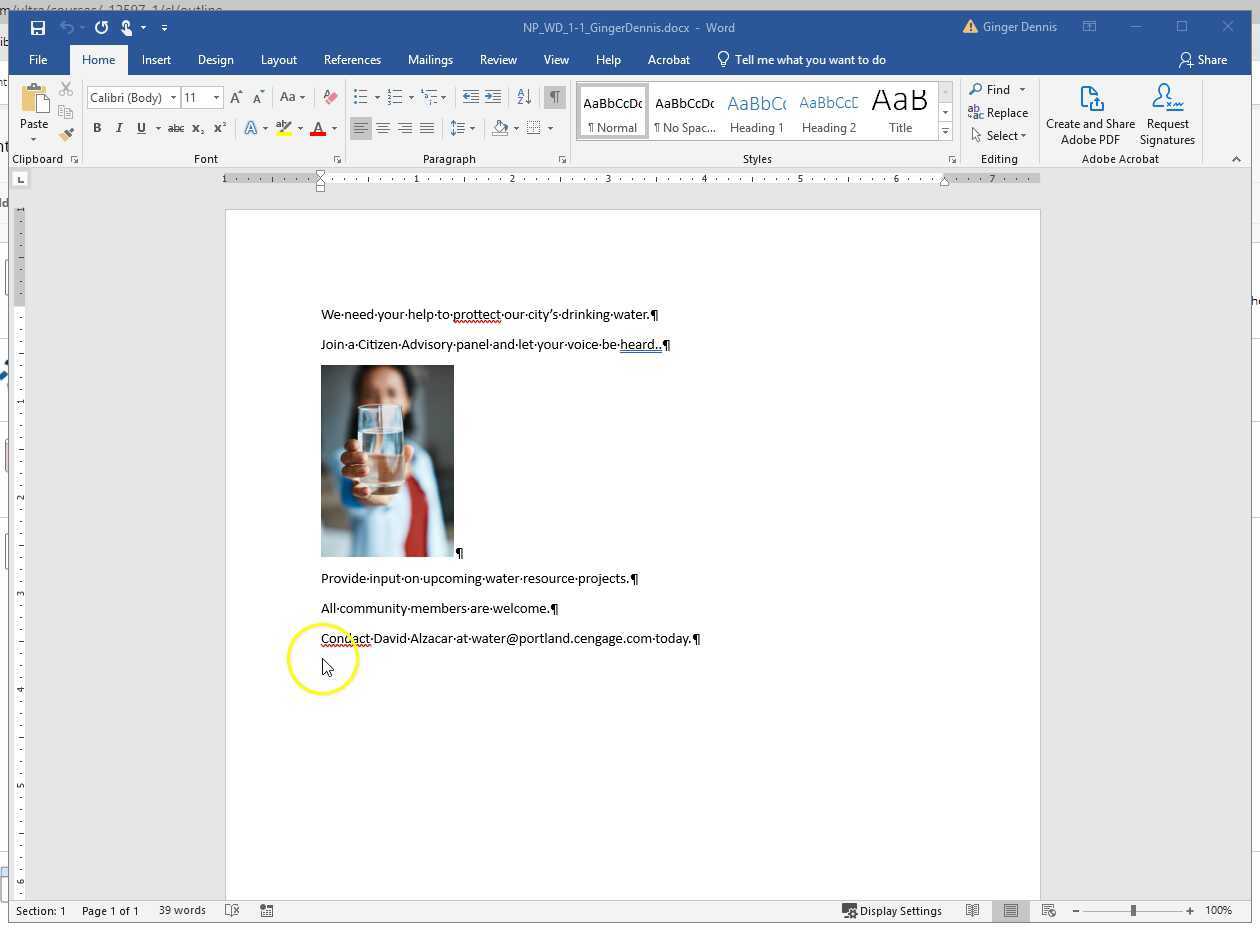Adjust the zoom slider

coord(1133,911)
